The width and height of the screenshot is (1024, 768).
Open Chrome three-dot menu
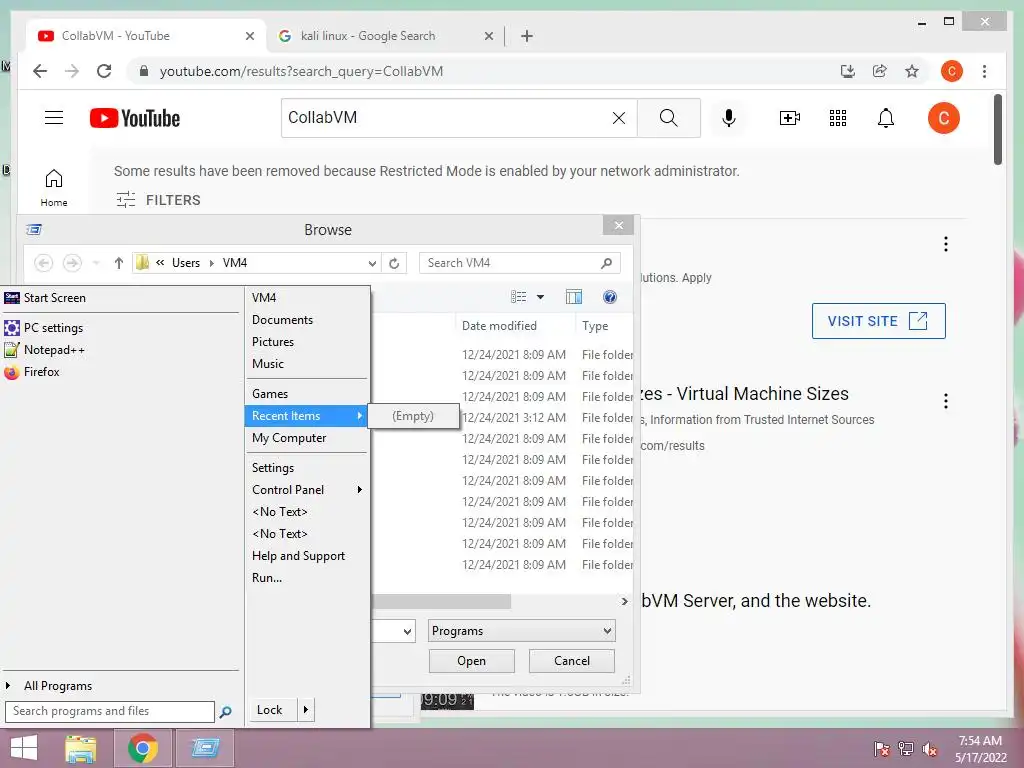click(x=984, y=71)
